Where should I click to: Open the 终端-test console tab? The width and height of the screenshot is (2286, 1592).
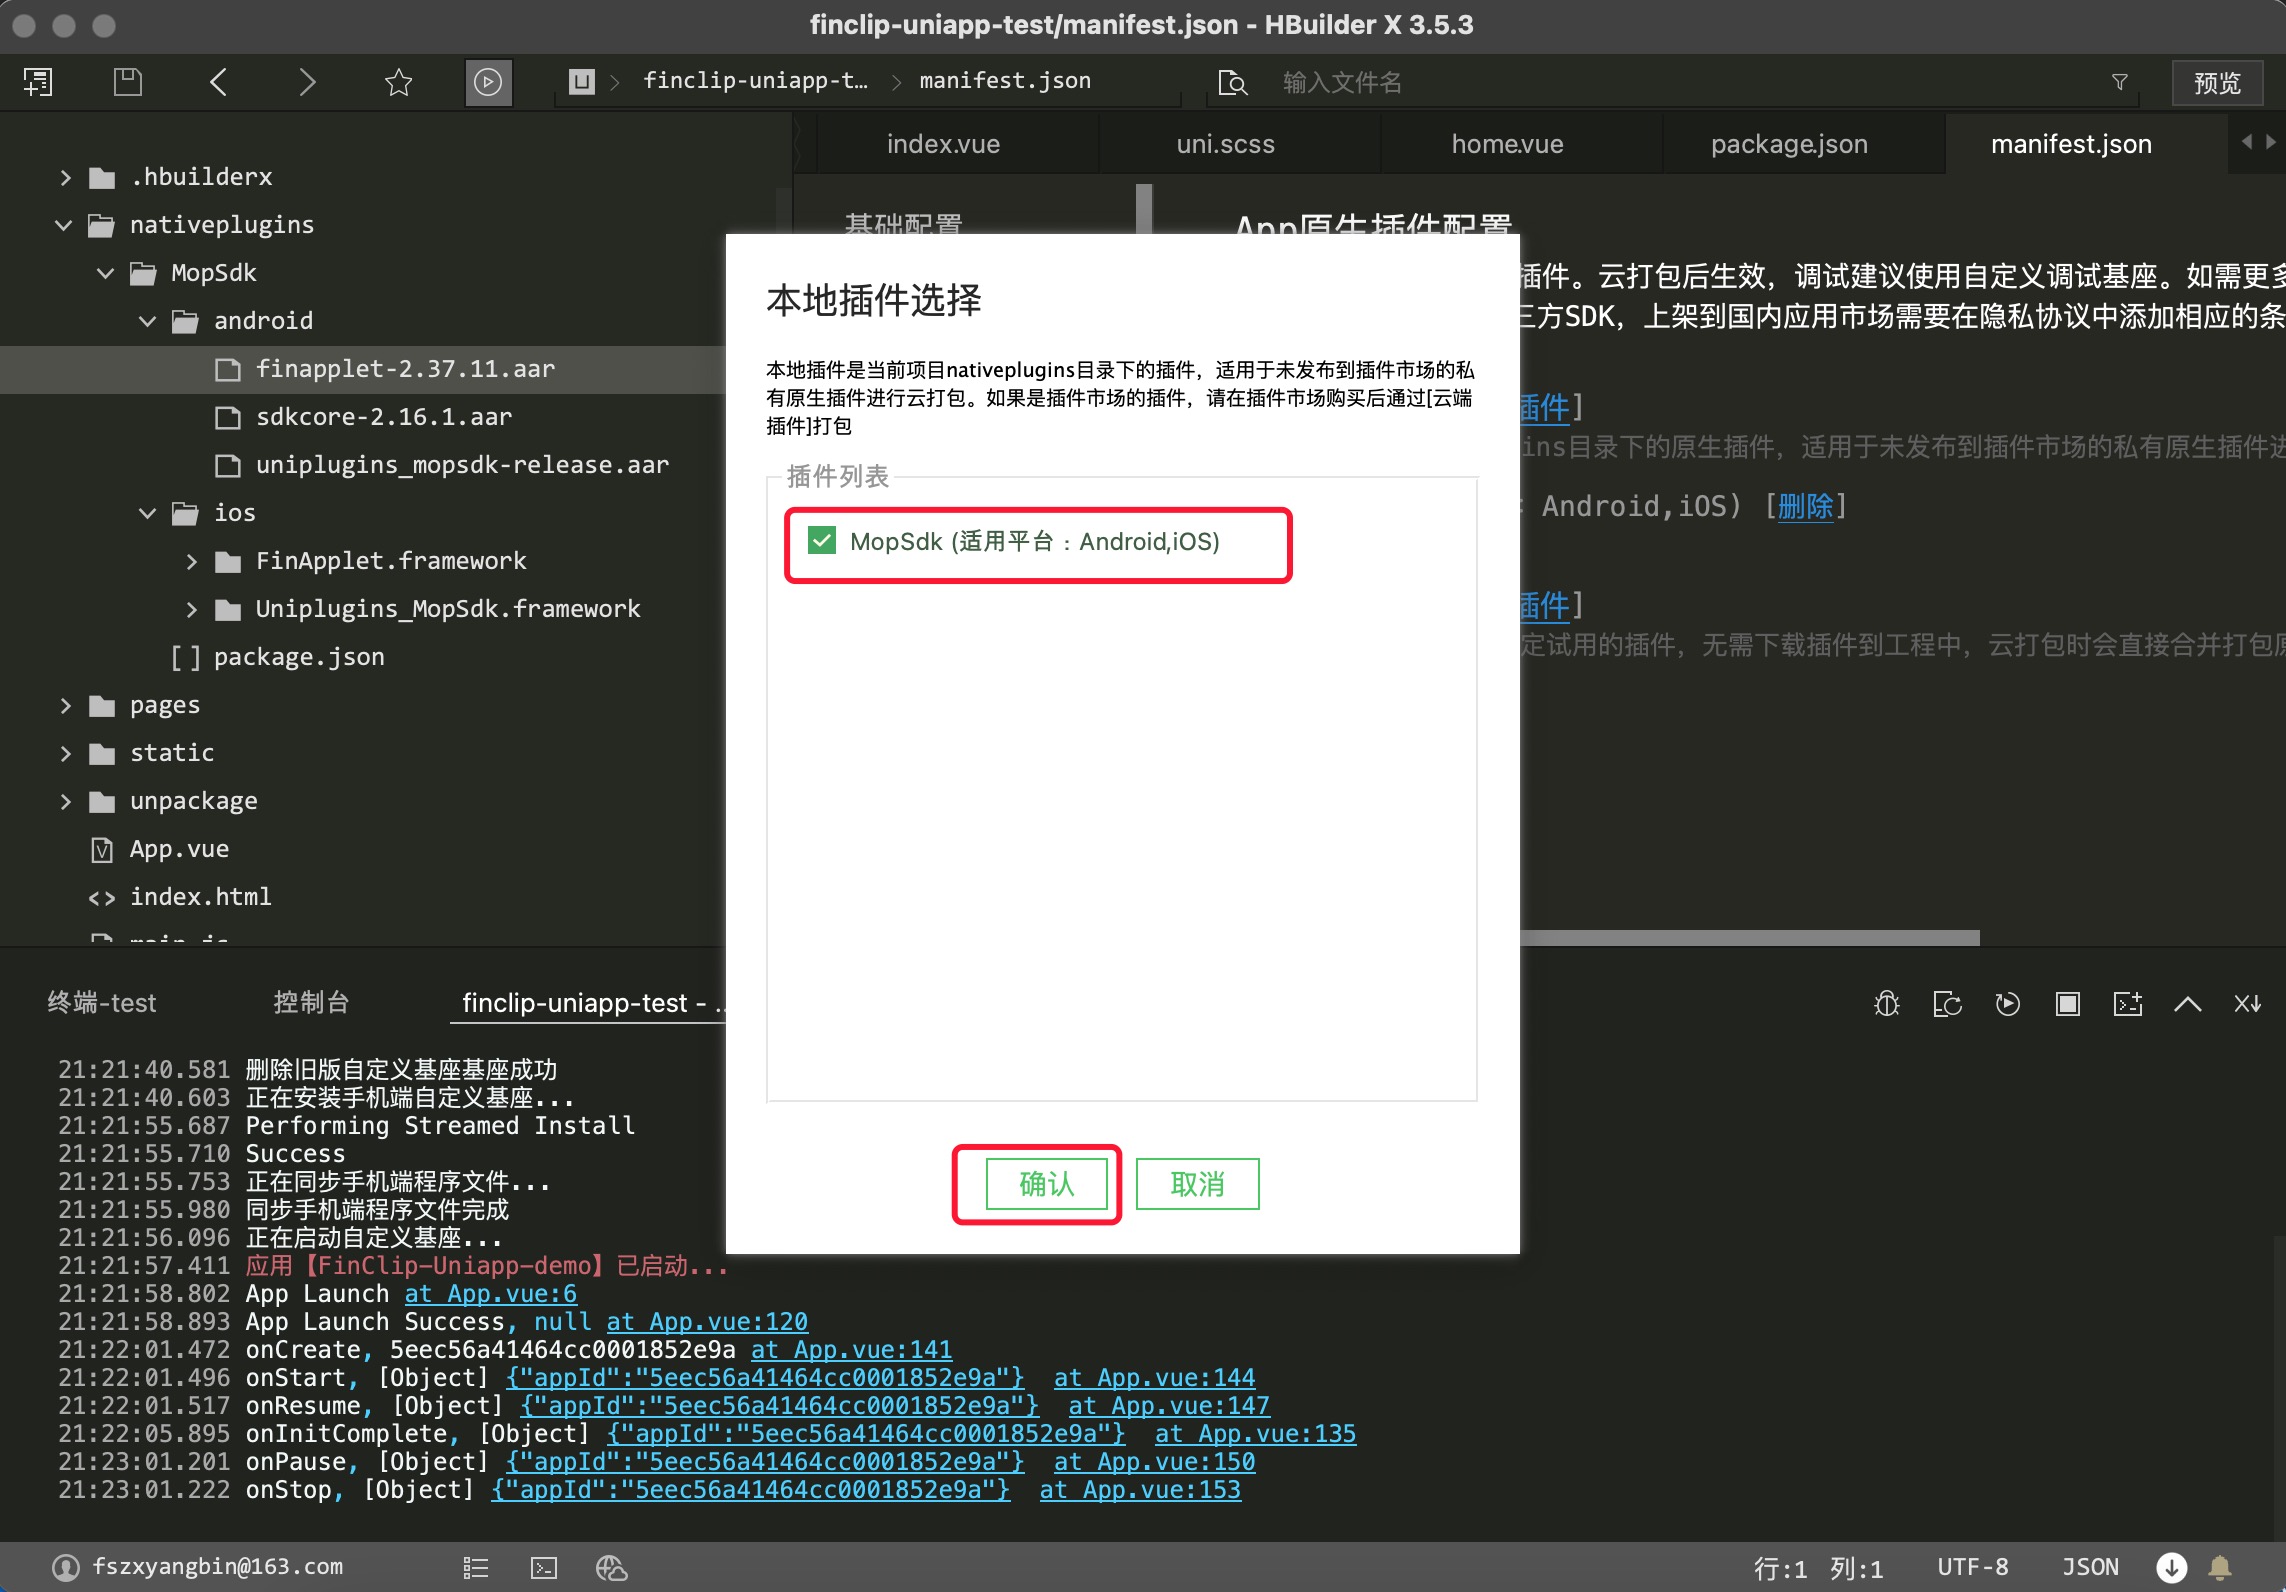[x=102, y=1002]
